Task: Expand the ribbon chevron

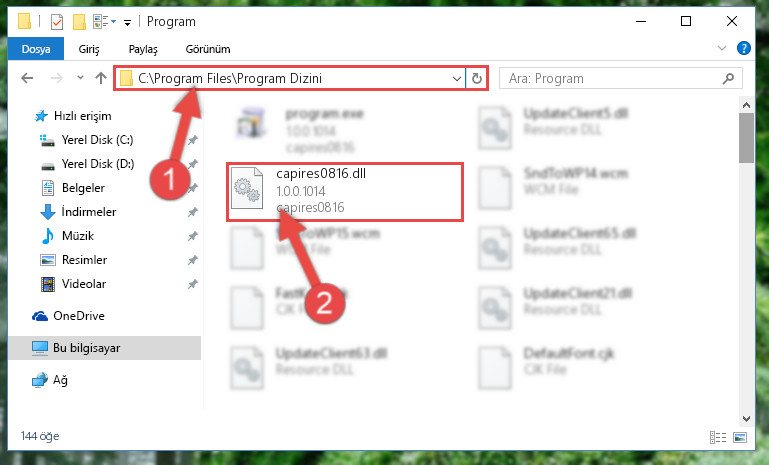Action: (721, 48)
